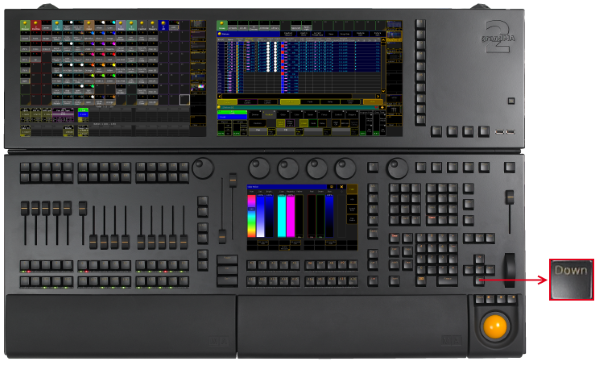600x366 pixels.
Task: Click the grandMA2 logo on the console
Action: (498, 37)
